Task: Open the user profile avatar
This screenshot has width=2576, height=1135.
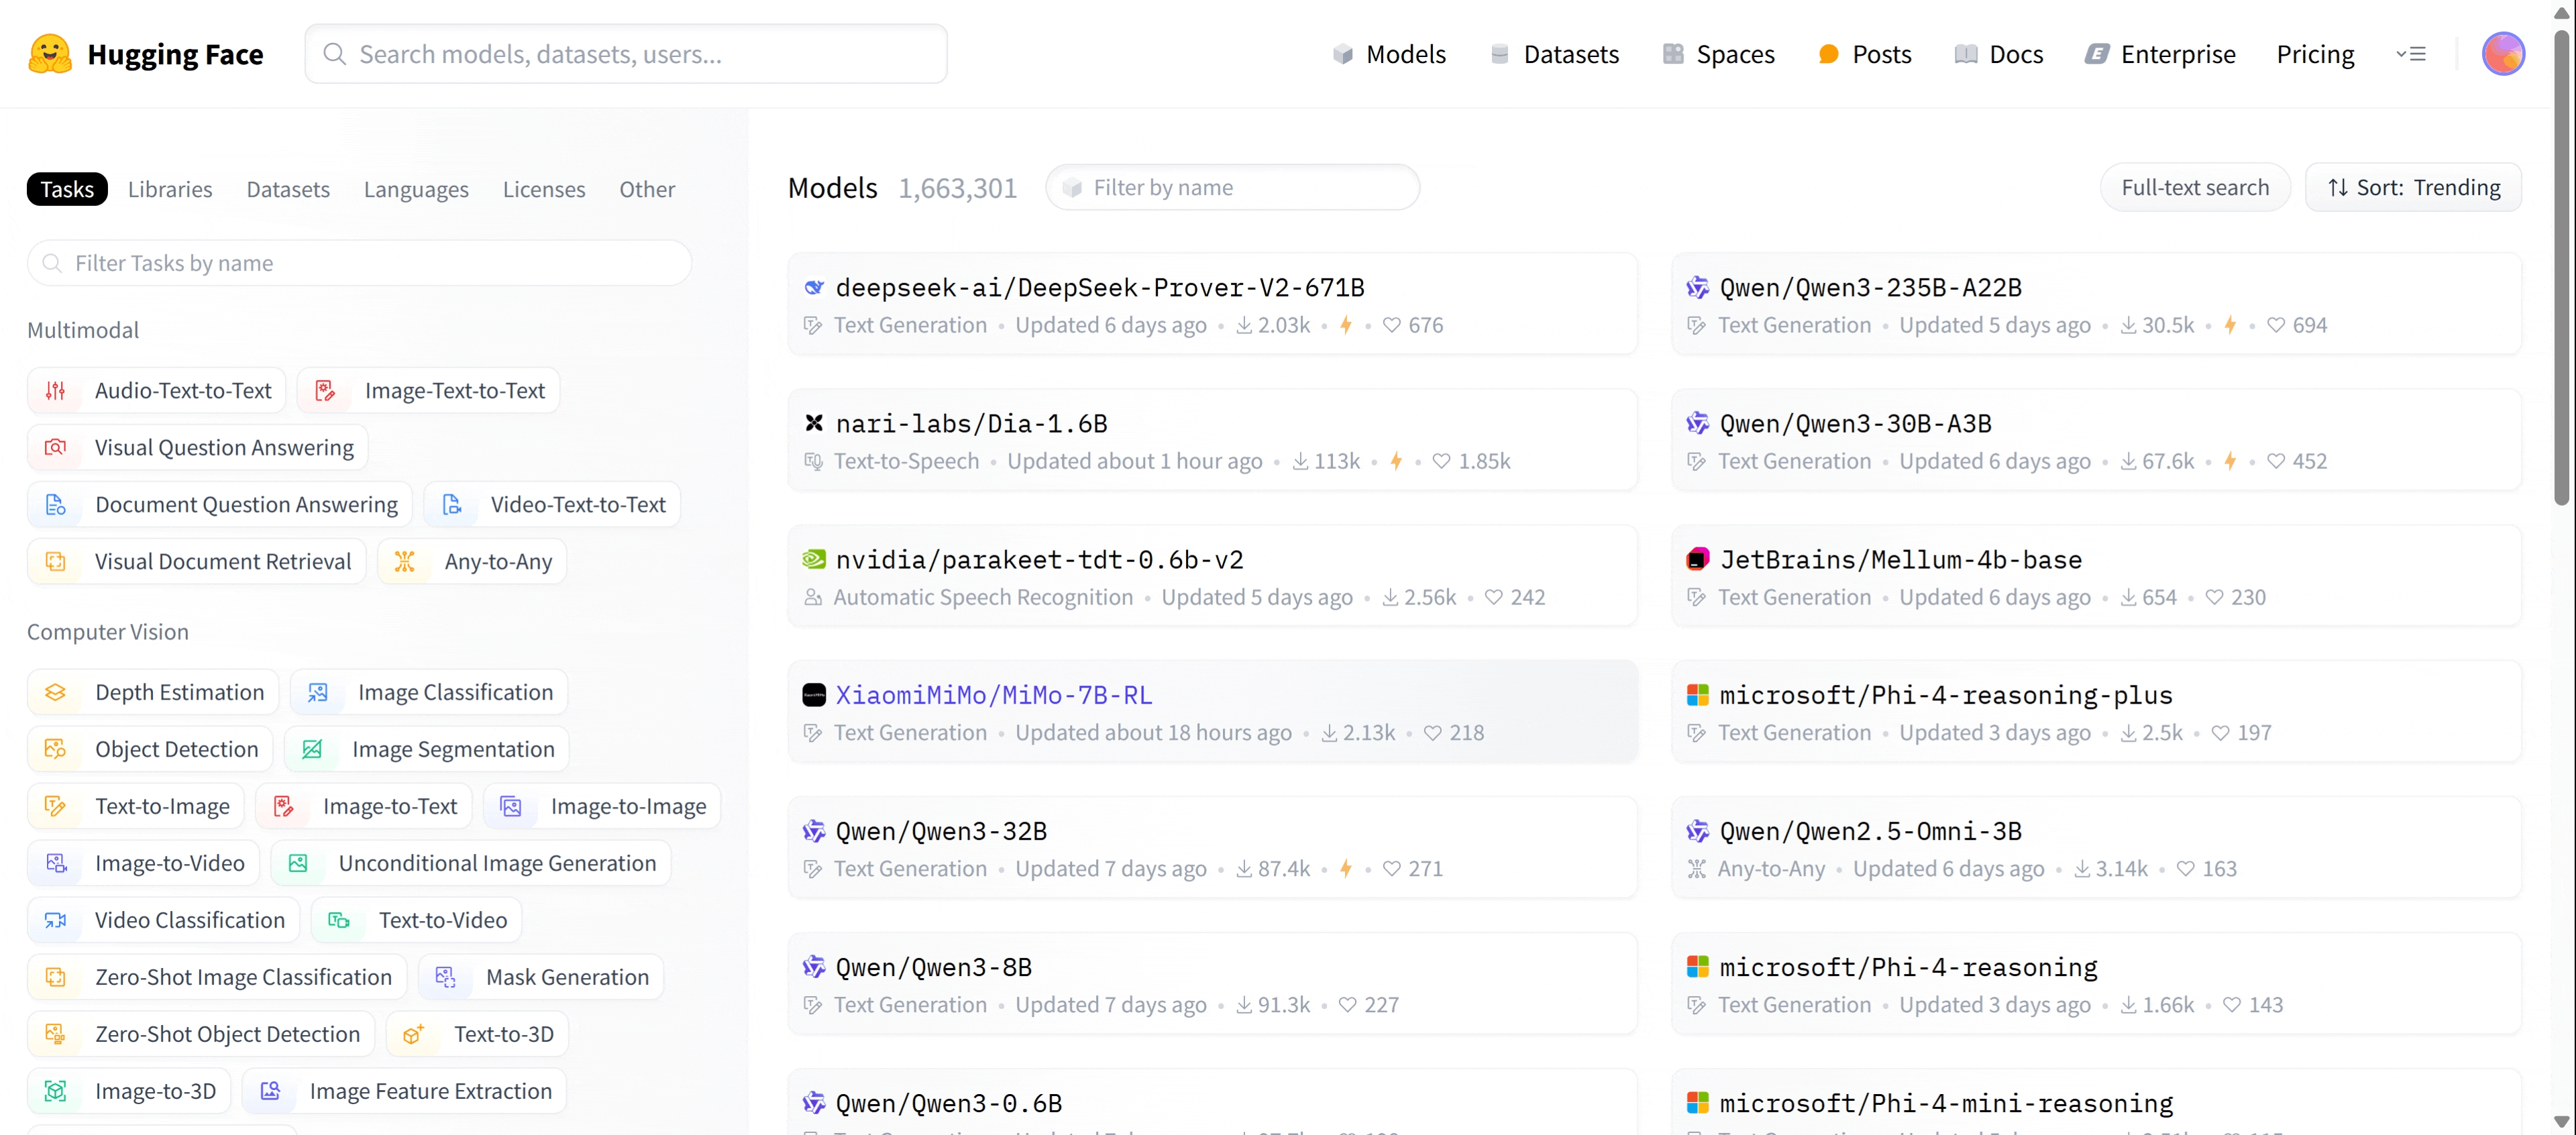Action: coord(2502,54)
